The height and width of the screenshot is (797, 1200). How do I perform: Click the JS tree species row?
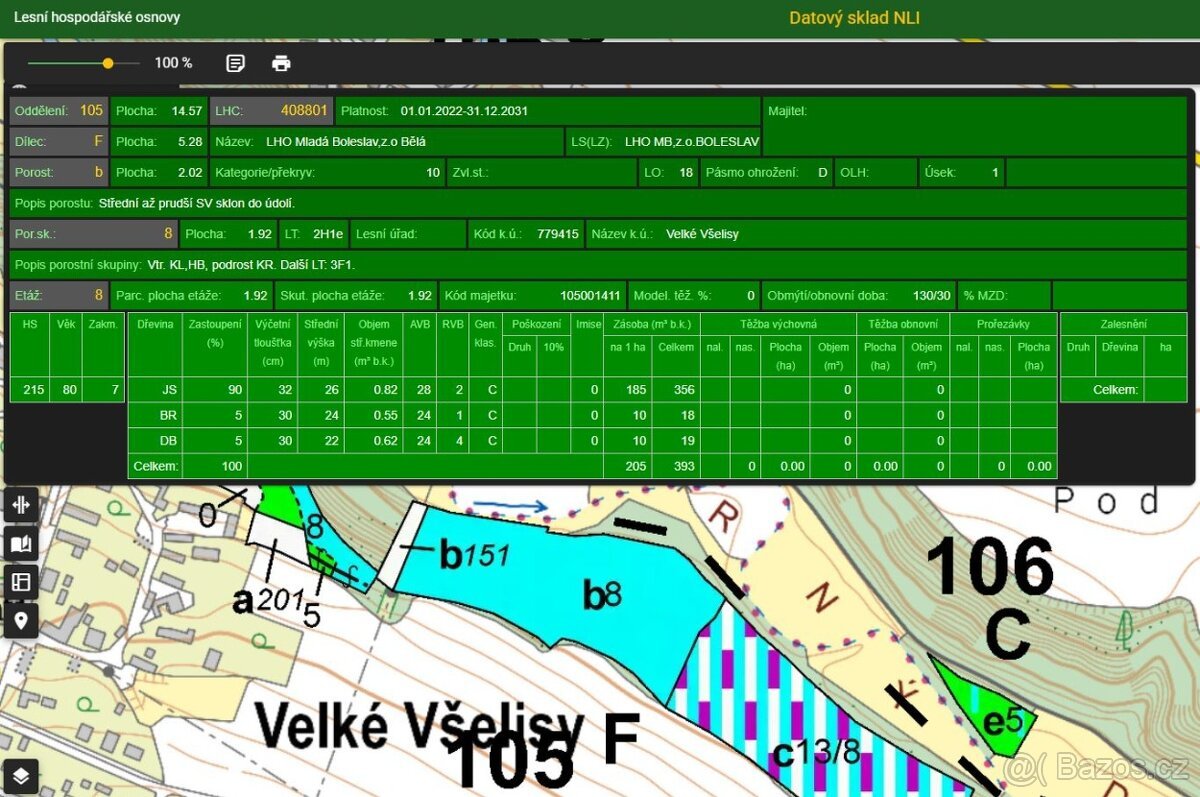(x=592, y=389)
